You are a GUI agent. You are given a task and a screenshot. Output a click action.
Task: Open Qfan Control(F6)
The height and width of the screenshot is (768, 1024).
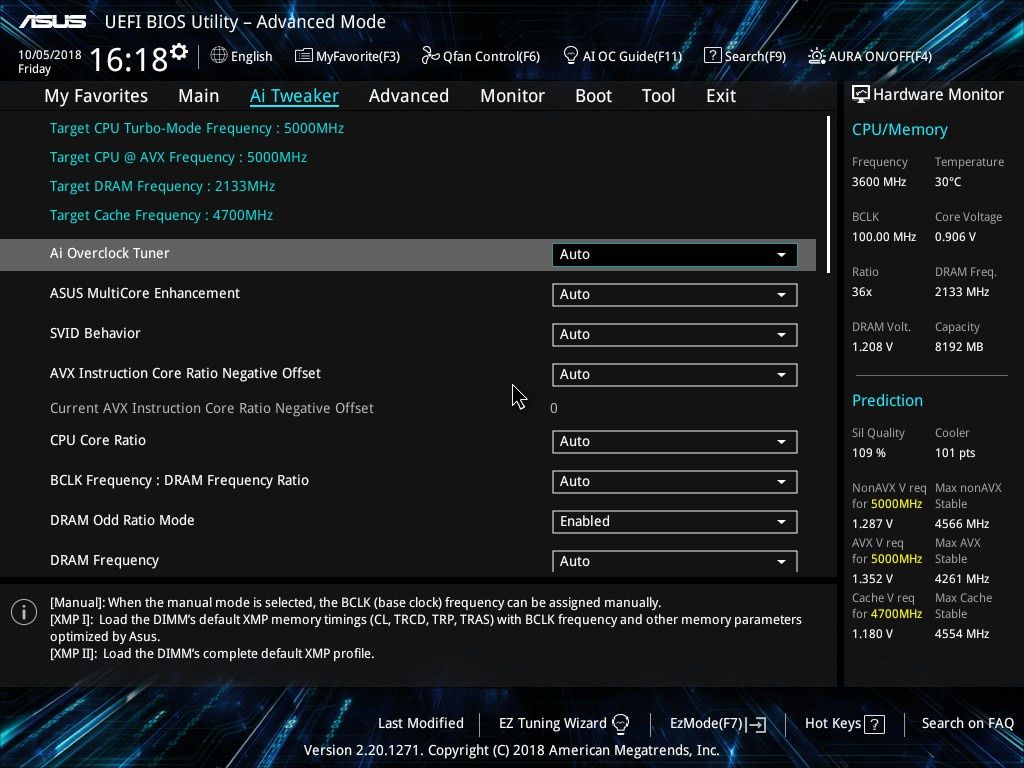point(481,56)
